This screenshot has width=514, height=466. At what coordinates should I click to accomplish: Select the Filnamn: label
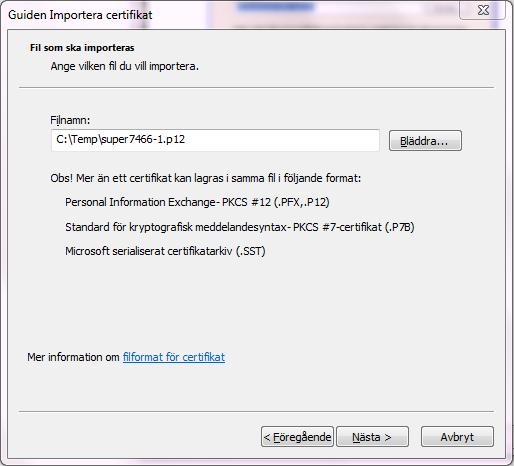[70, 120]
